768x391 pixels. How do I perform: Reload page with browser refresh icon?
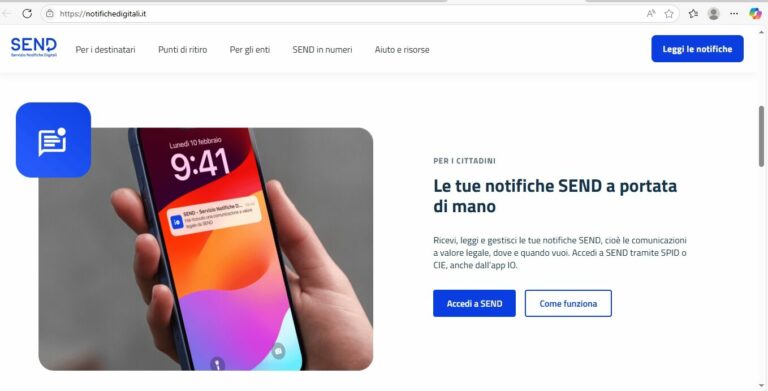point(27,14)
